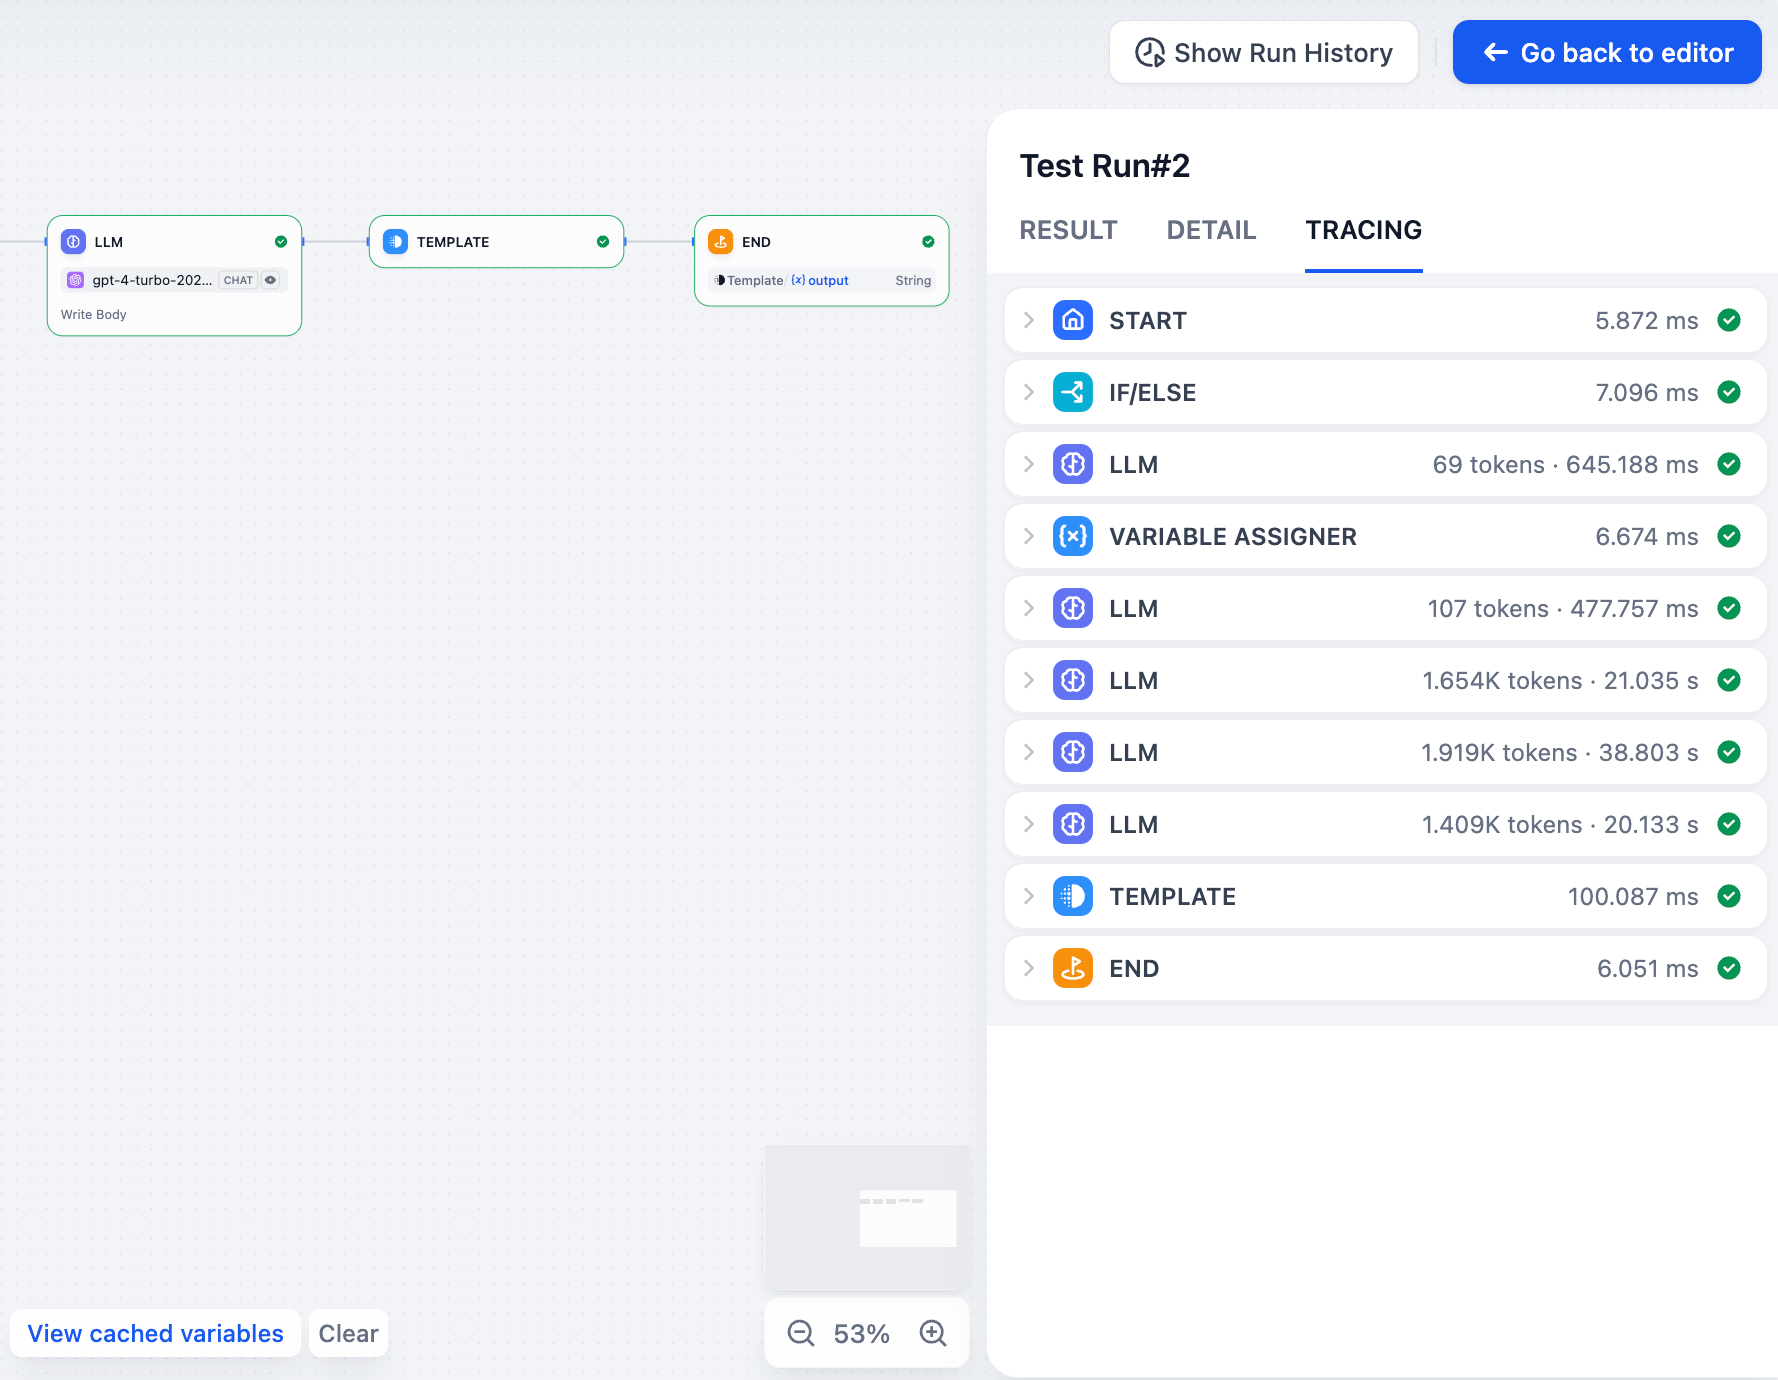Open View cached variables

coord(155,1333)
